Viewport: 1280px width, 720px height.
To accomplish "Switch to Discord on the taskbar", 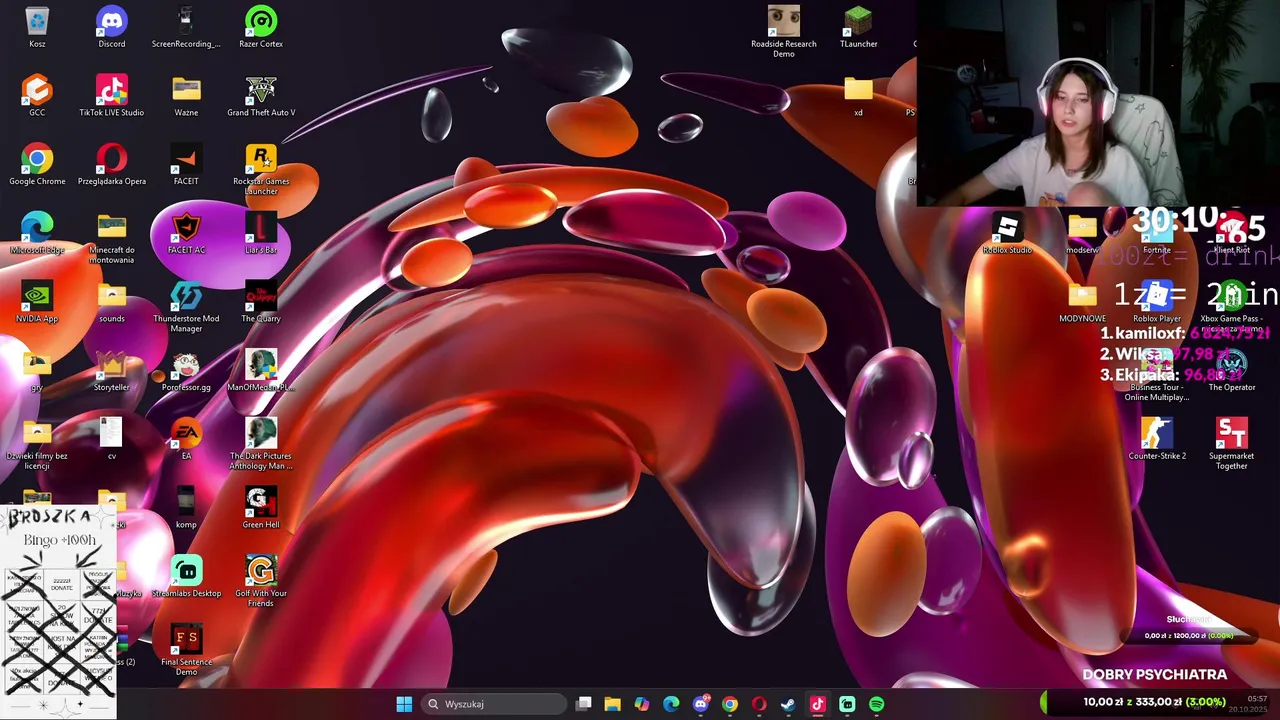I will [701, 704].
